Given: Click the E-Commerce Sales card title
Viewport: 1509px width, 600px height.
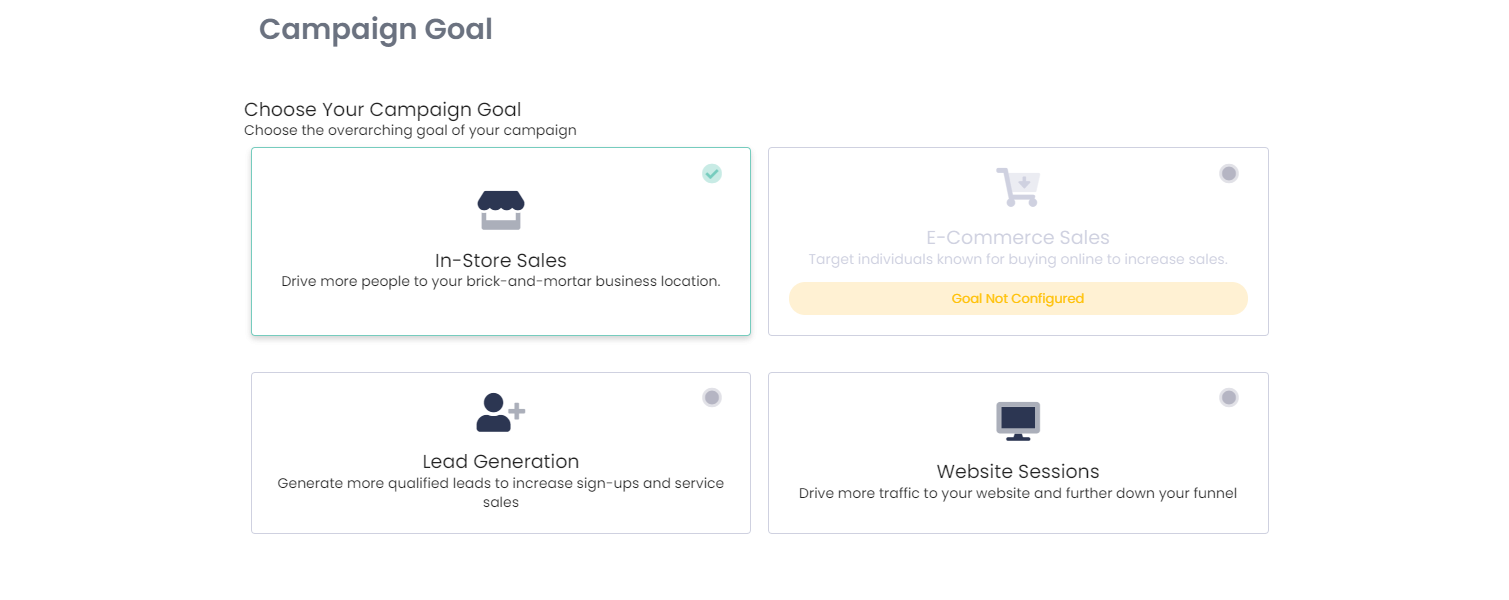Looking at the screenshot, I should [1018, 237].
